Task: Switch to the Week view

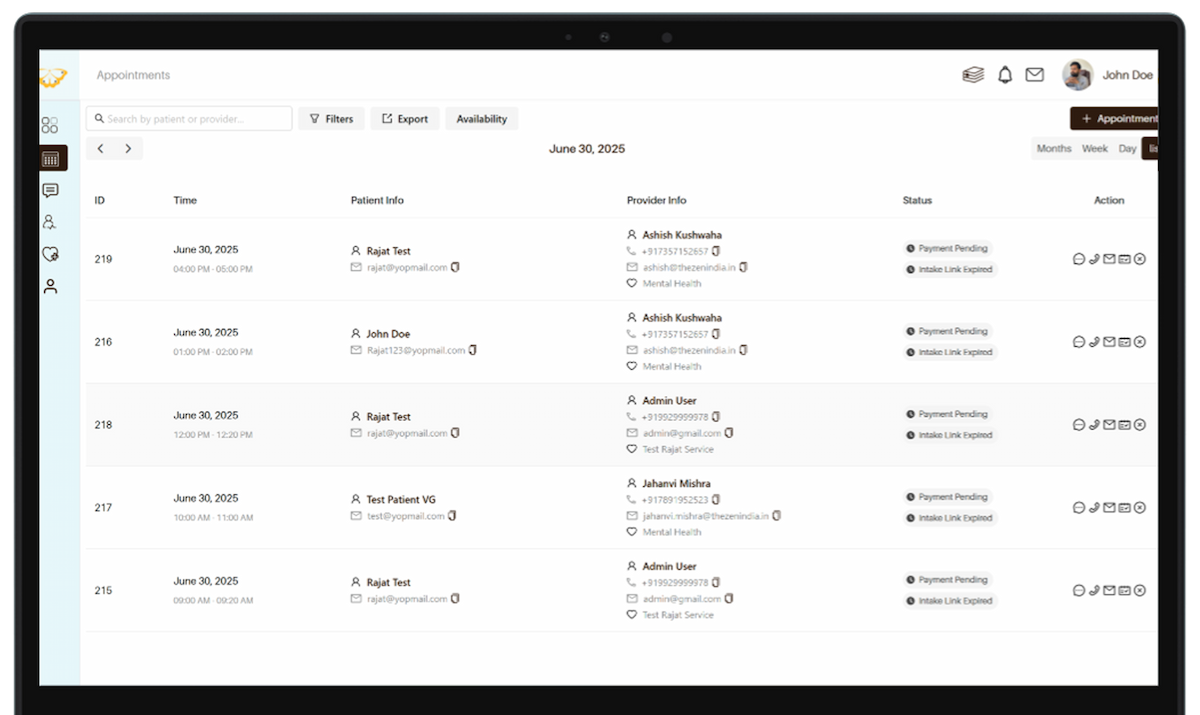Action: 1094,149
